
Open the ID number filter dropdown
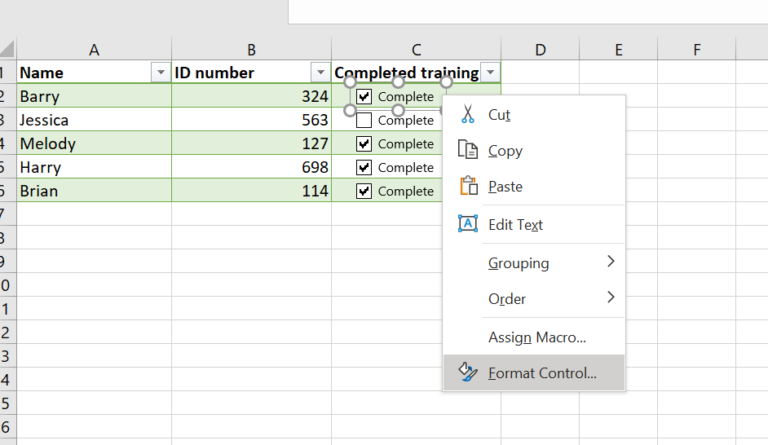[320, 73]
